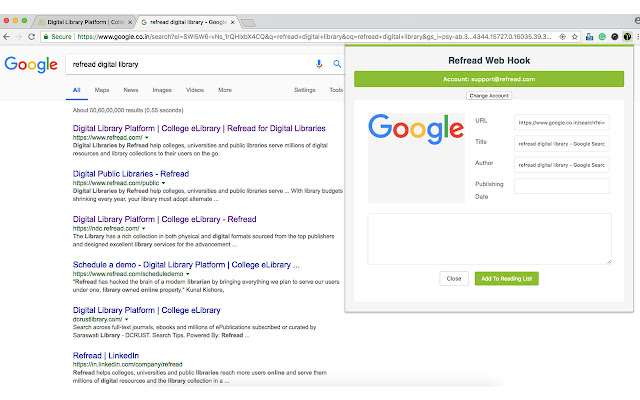Go back with the browser back arrow
This screenshot has width=640, height=400.
coord(7,37)
